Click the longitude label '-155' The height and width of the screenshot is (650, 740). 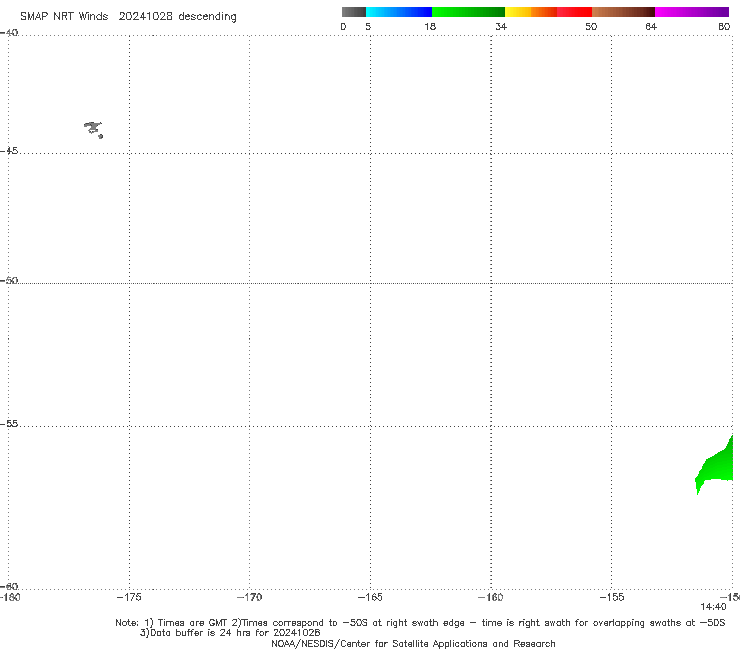612,597
